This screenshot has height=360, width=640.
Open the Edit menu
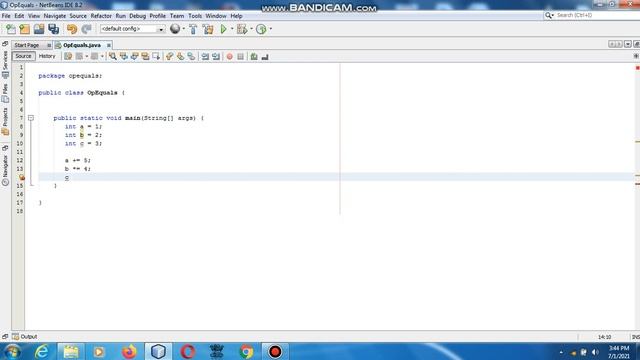(19, 16)
